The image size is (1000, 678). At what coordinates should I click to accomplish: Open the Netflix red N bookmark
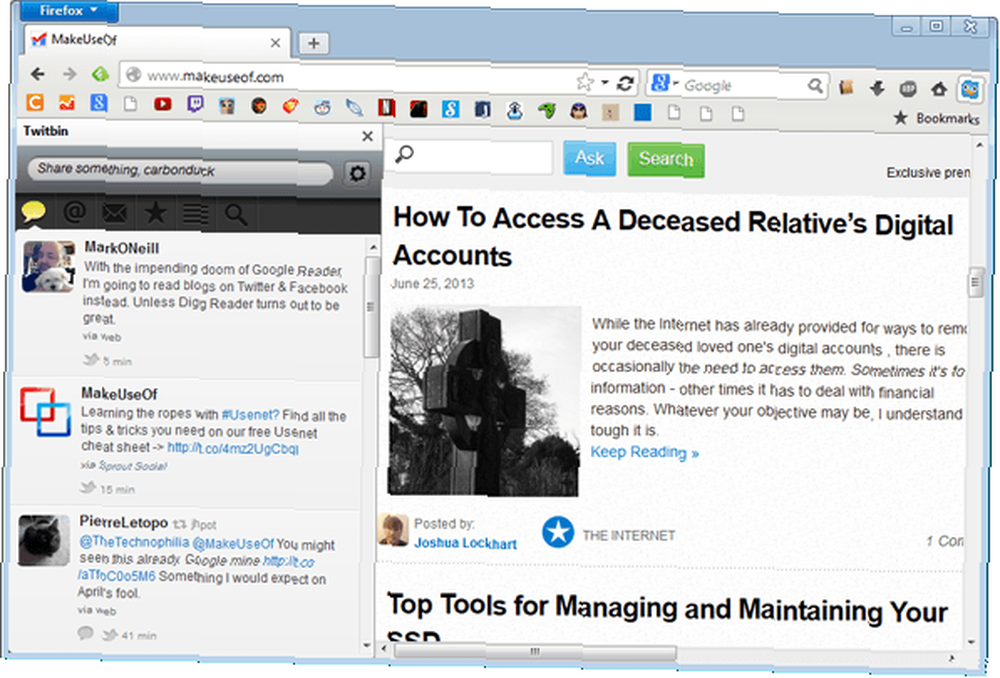pos(386,108)
